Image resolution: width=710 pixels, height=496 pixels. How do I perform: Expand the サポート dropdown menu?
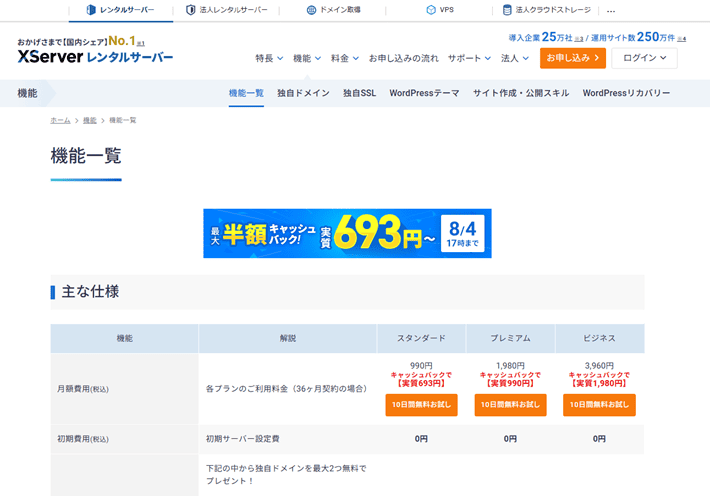469,58
